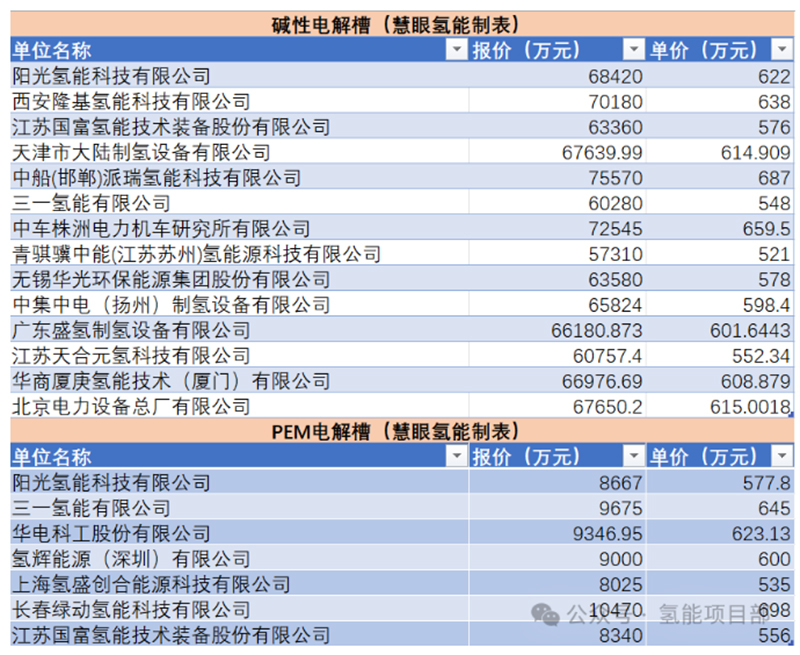Click PEM unit price 623.13
The width and height of the screenshot is (800, 655).
[761, 534]
